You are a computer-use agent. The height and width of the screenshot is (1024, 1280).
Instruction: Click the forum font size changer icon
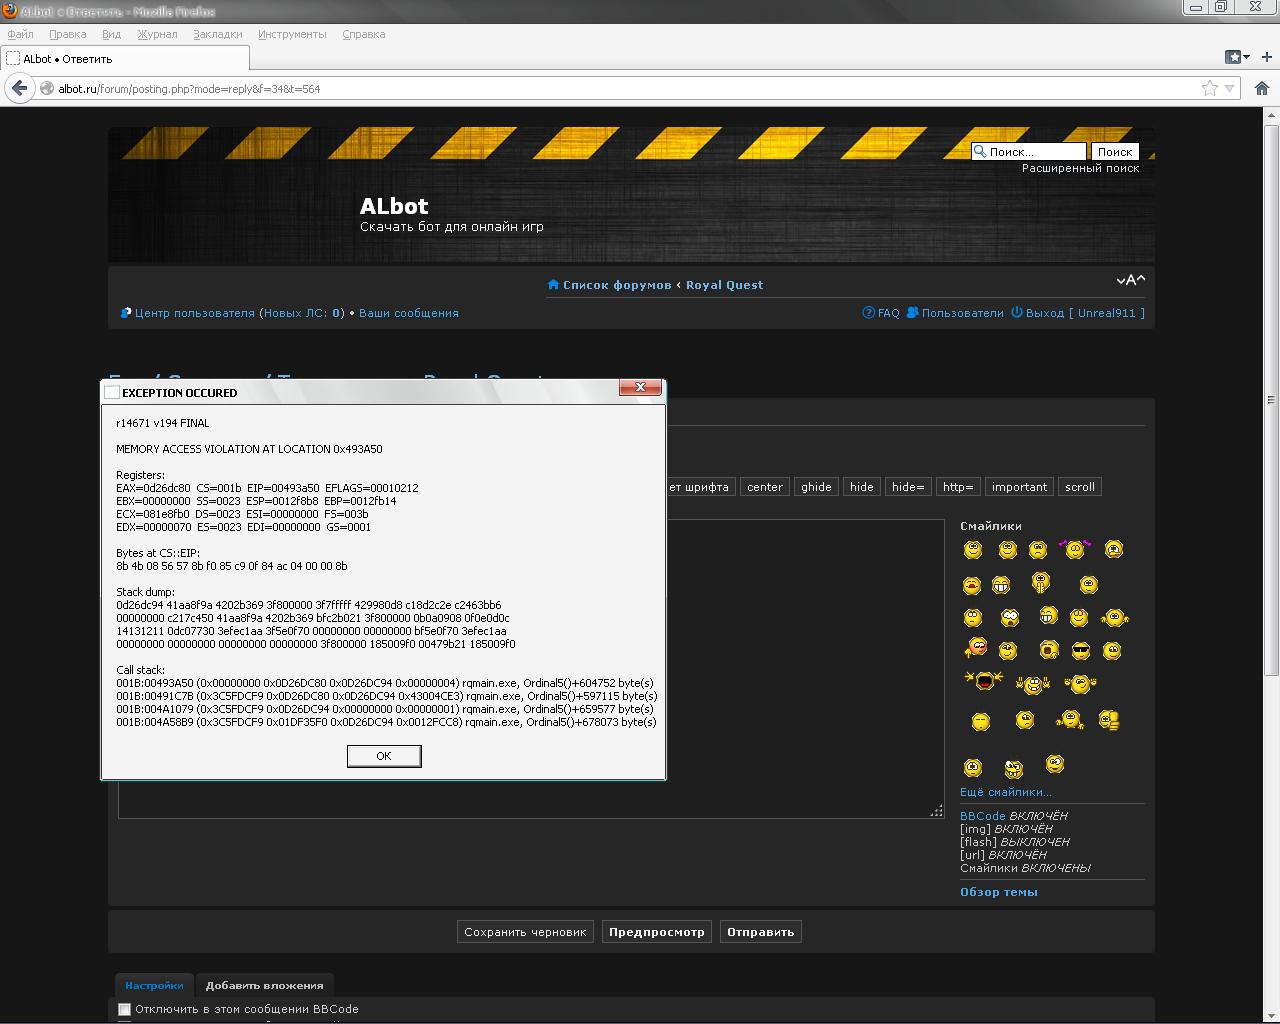(1131, 280)
